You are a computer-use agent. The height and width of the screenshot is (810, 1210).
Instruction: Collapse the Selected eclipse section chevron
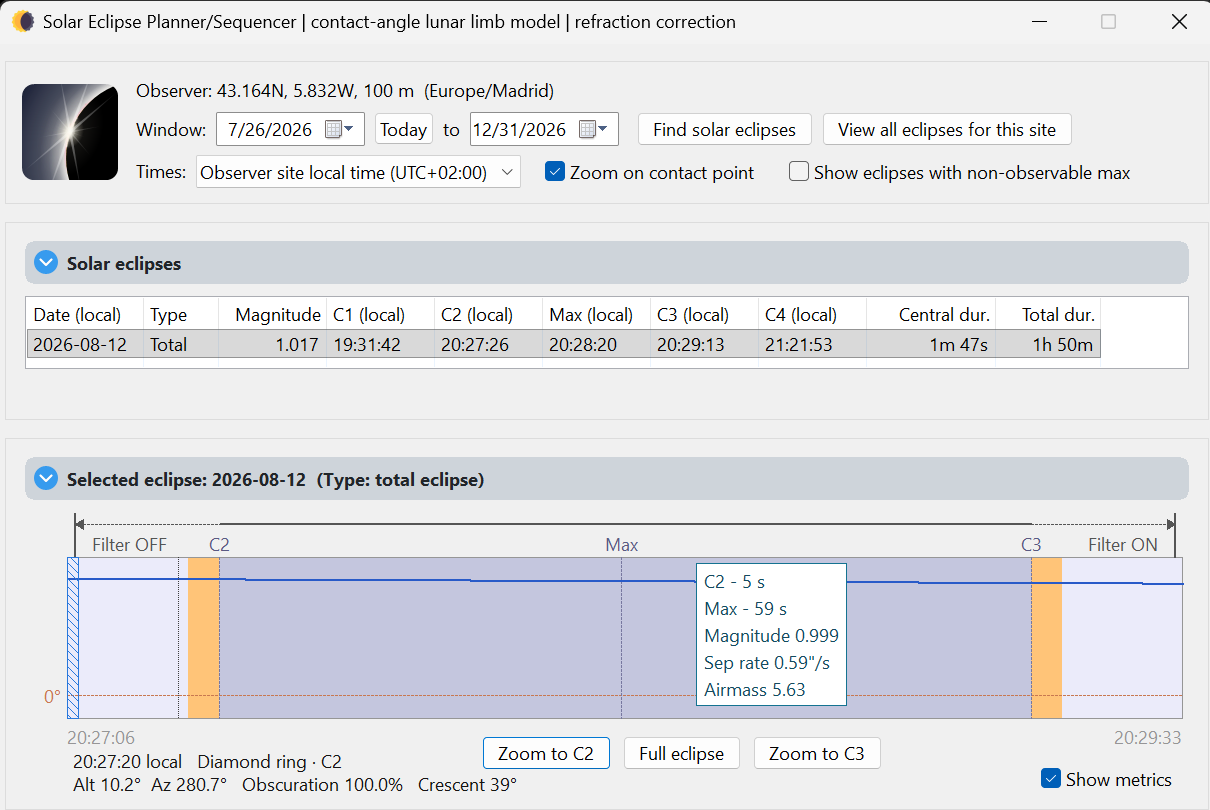(45, 479)
